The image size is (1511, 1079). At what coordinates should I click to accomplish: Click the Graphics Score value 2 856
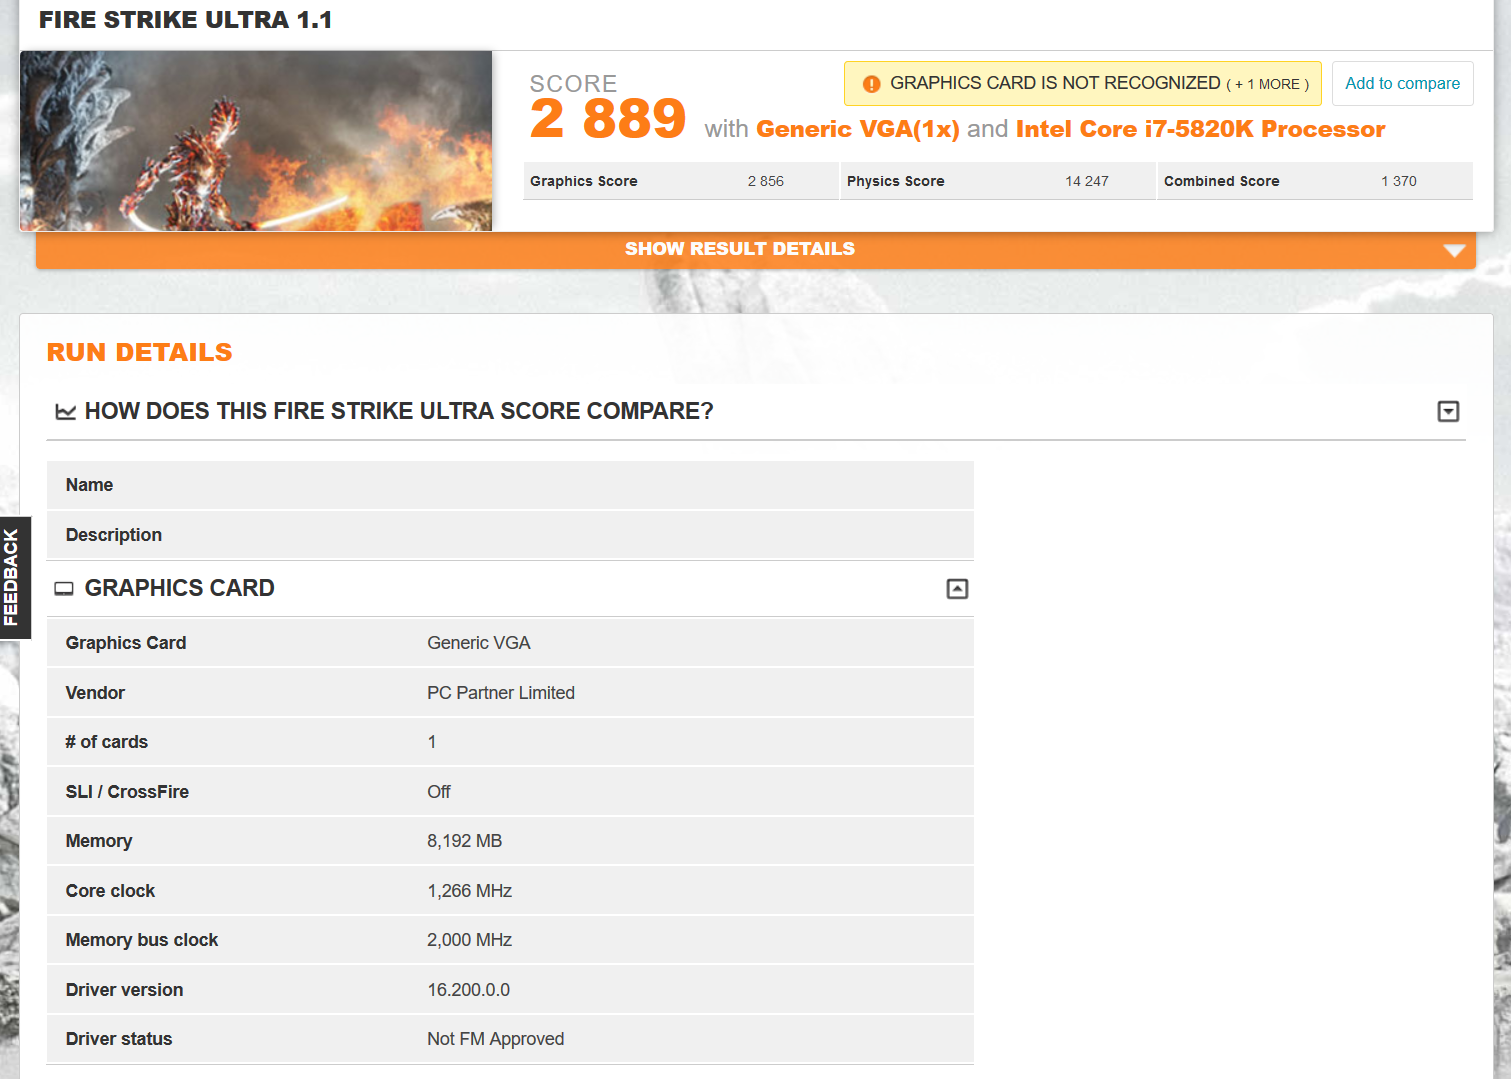[765, 181]
